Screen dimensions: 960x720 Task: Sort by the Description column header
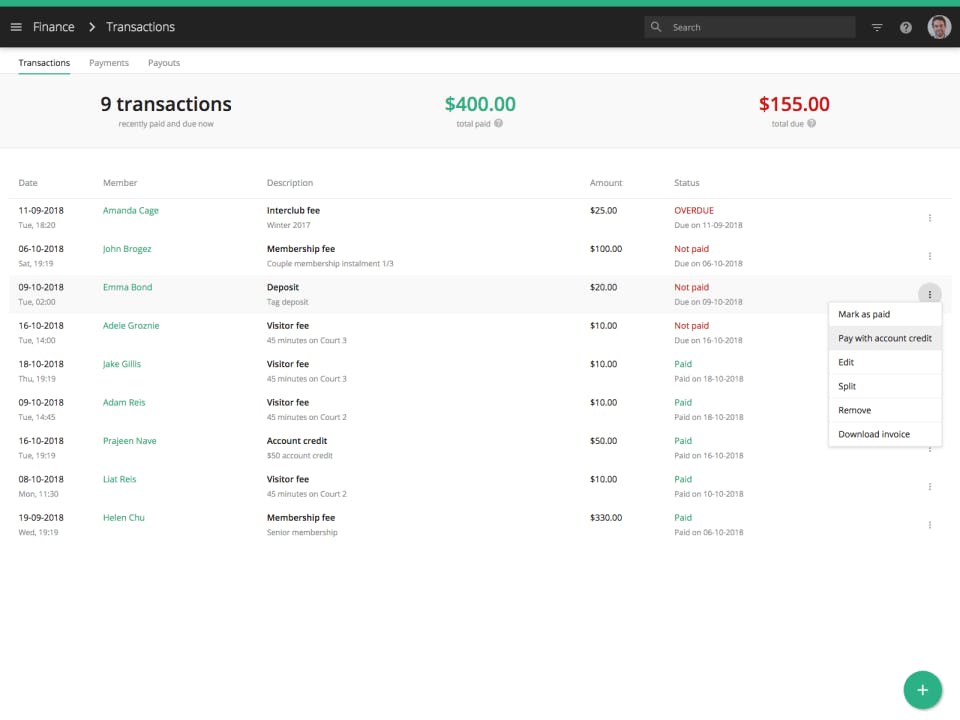pos(290,182)
